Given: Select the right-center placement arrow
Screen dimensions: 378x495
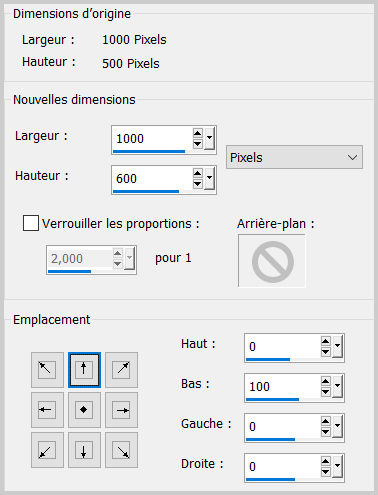Looking at the screenshot, I should click(x=121, y=410).
